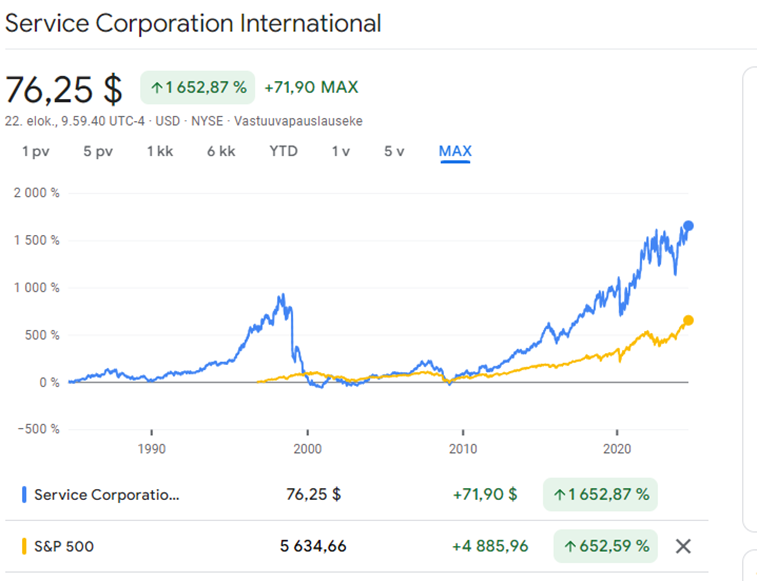Click the blue endpoint dot on chart
Image resolution: width=757 pixels, height=581 pixels.
pos(688,226)
